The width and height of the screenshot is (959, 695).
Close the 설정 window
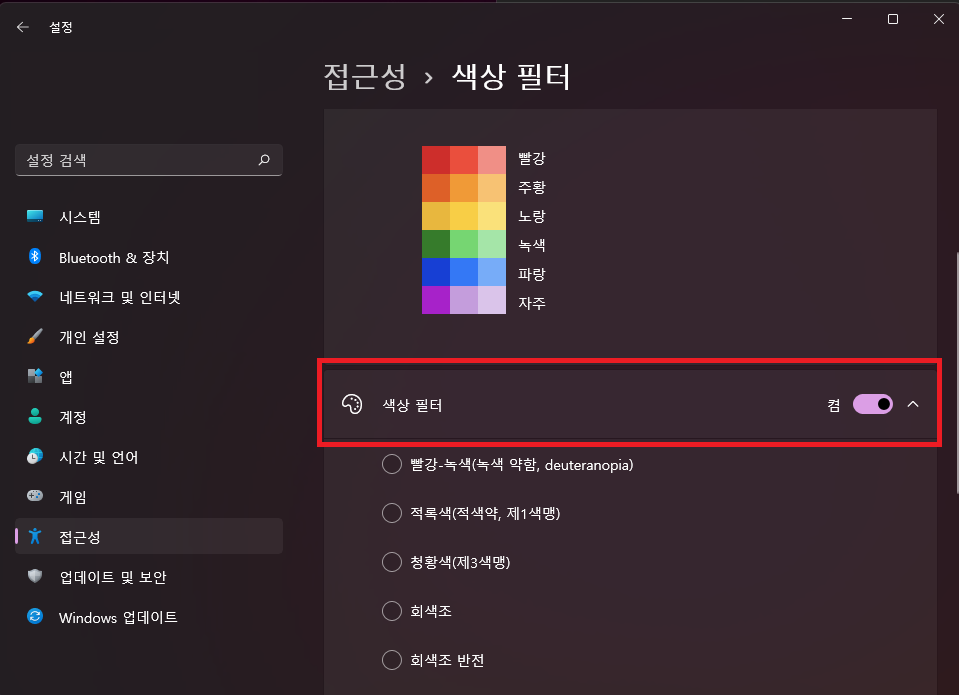939,19
